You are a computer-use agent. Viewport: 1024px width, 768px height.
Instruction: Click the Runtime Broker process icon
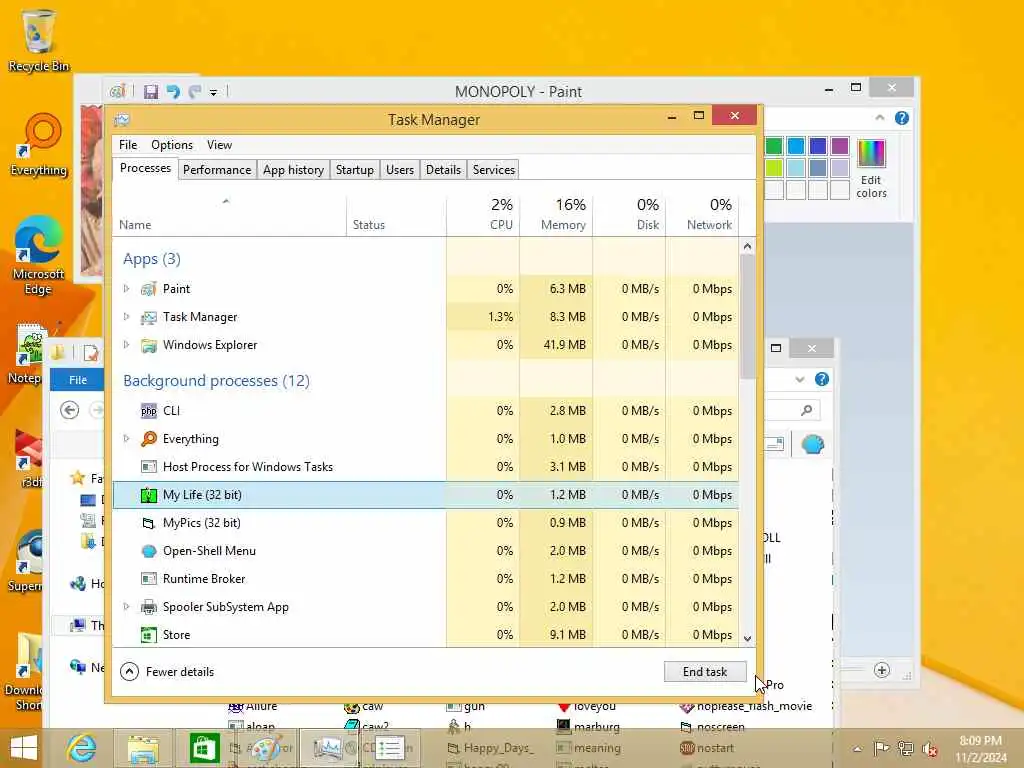point(149,579)
